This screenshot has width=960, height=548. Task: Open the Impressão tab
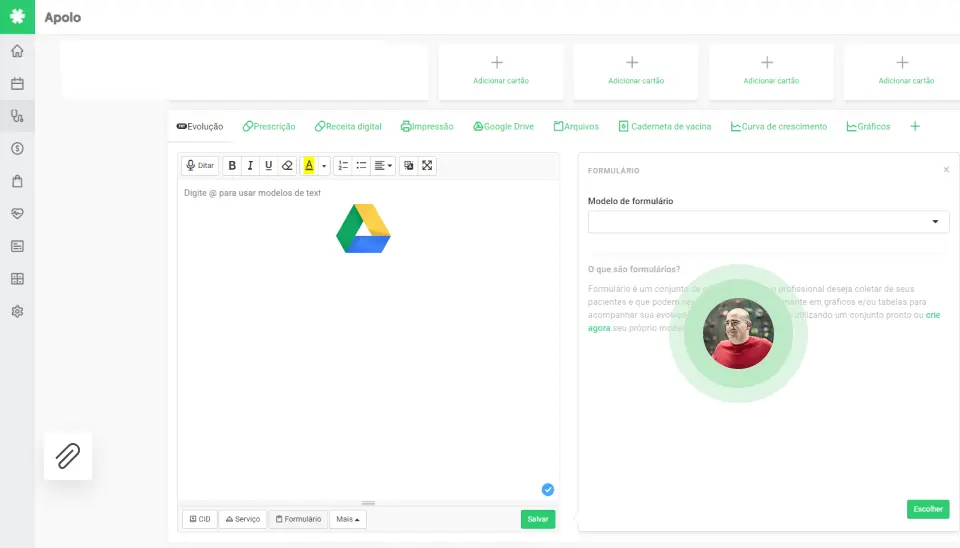427,126
